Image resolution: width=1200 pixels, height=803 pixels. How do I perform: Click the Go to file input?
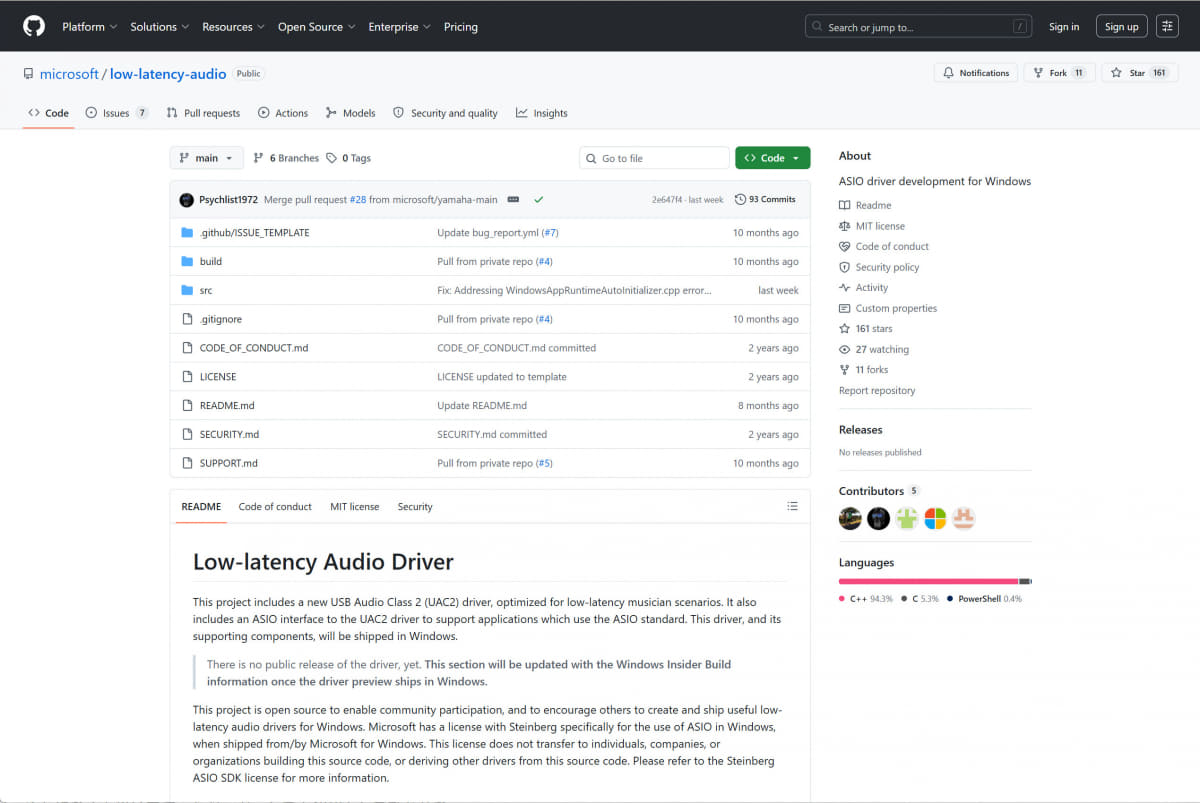coord(654,158)
